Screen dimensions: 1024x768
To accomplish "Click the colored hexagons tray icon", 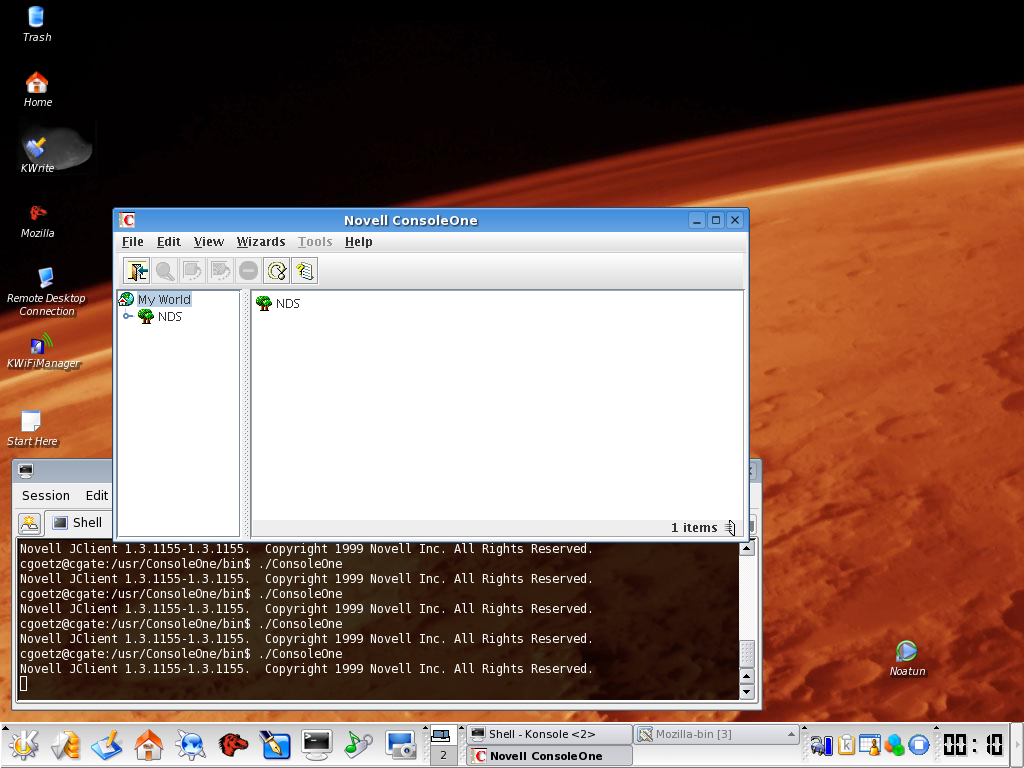I will point(894,745).
